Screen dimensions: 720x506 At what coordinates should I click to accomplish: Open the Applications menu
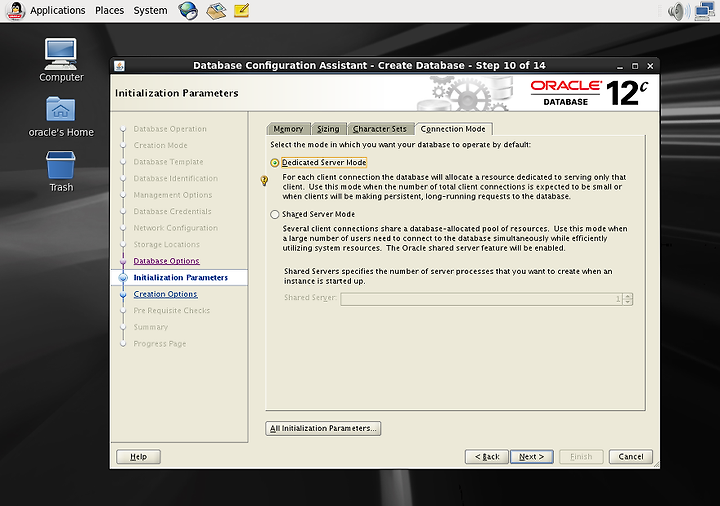(x=58, y=10)
